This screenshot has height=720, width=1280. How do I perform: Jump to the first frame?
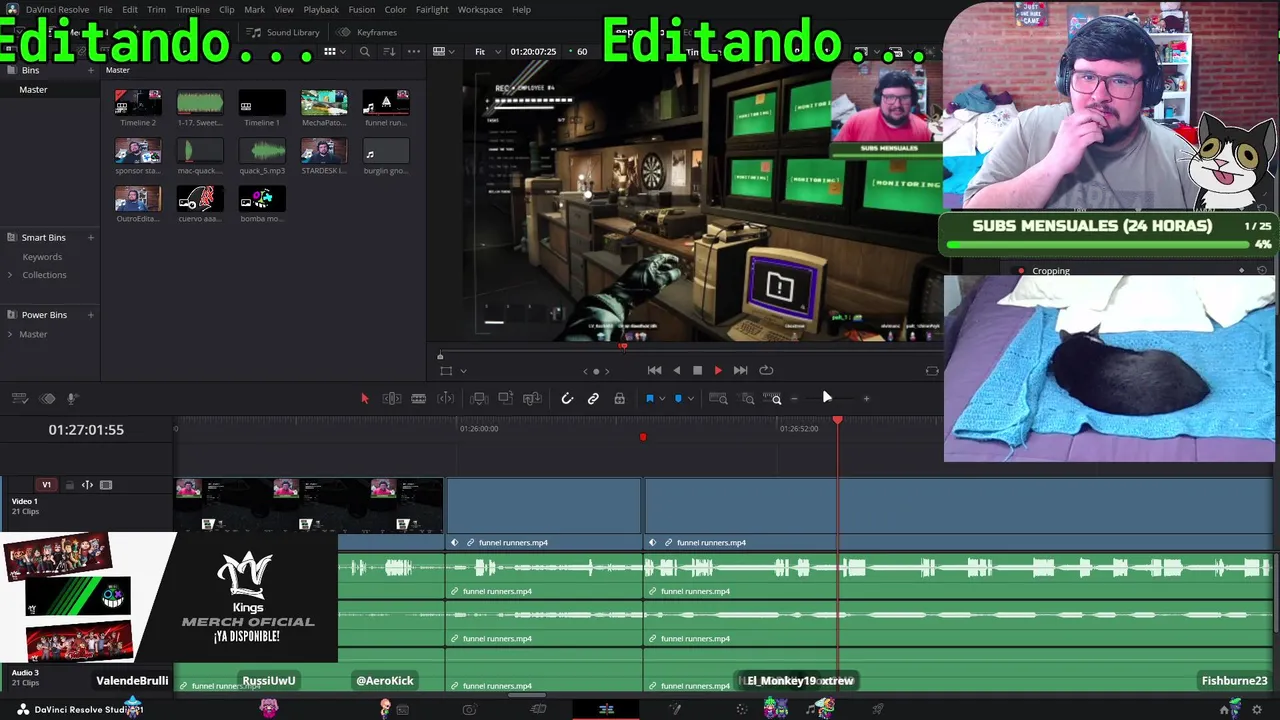point(654,370)
